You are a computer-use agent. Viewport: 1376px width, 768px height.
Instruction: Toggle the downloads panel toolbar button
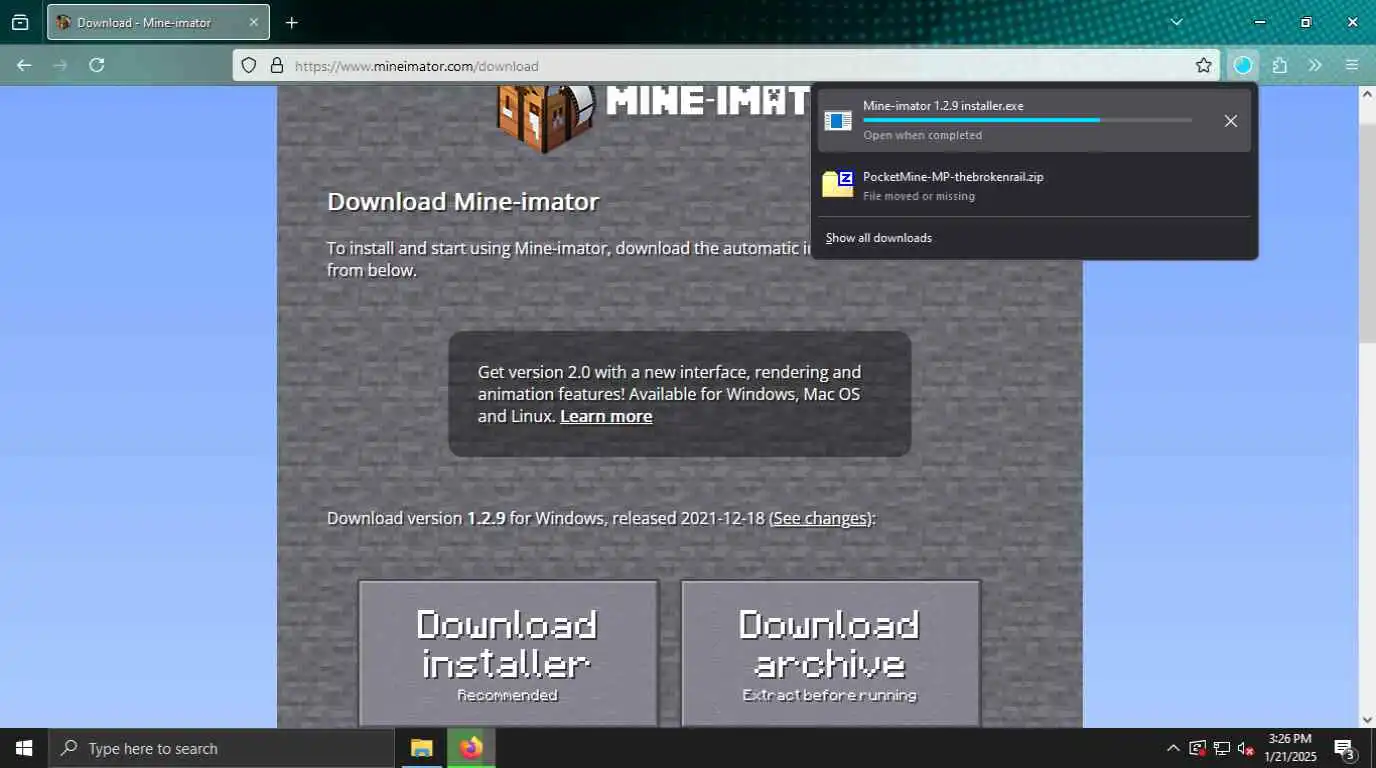(x=1243, y=65)
